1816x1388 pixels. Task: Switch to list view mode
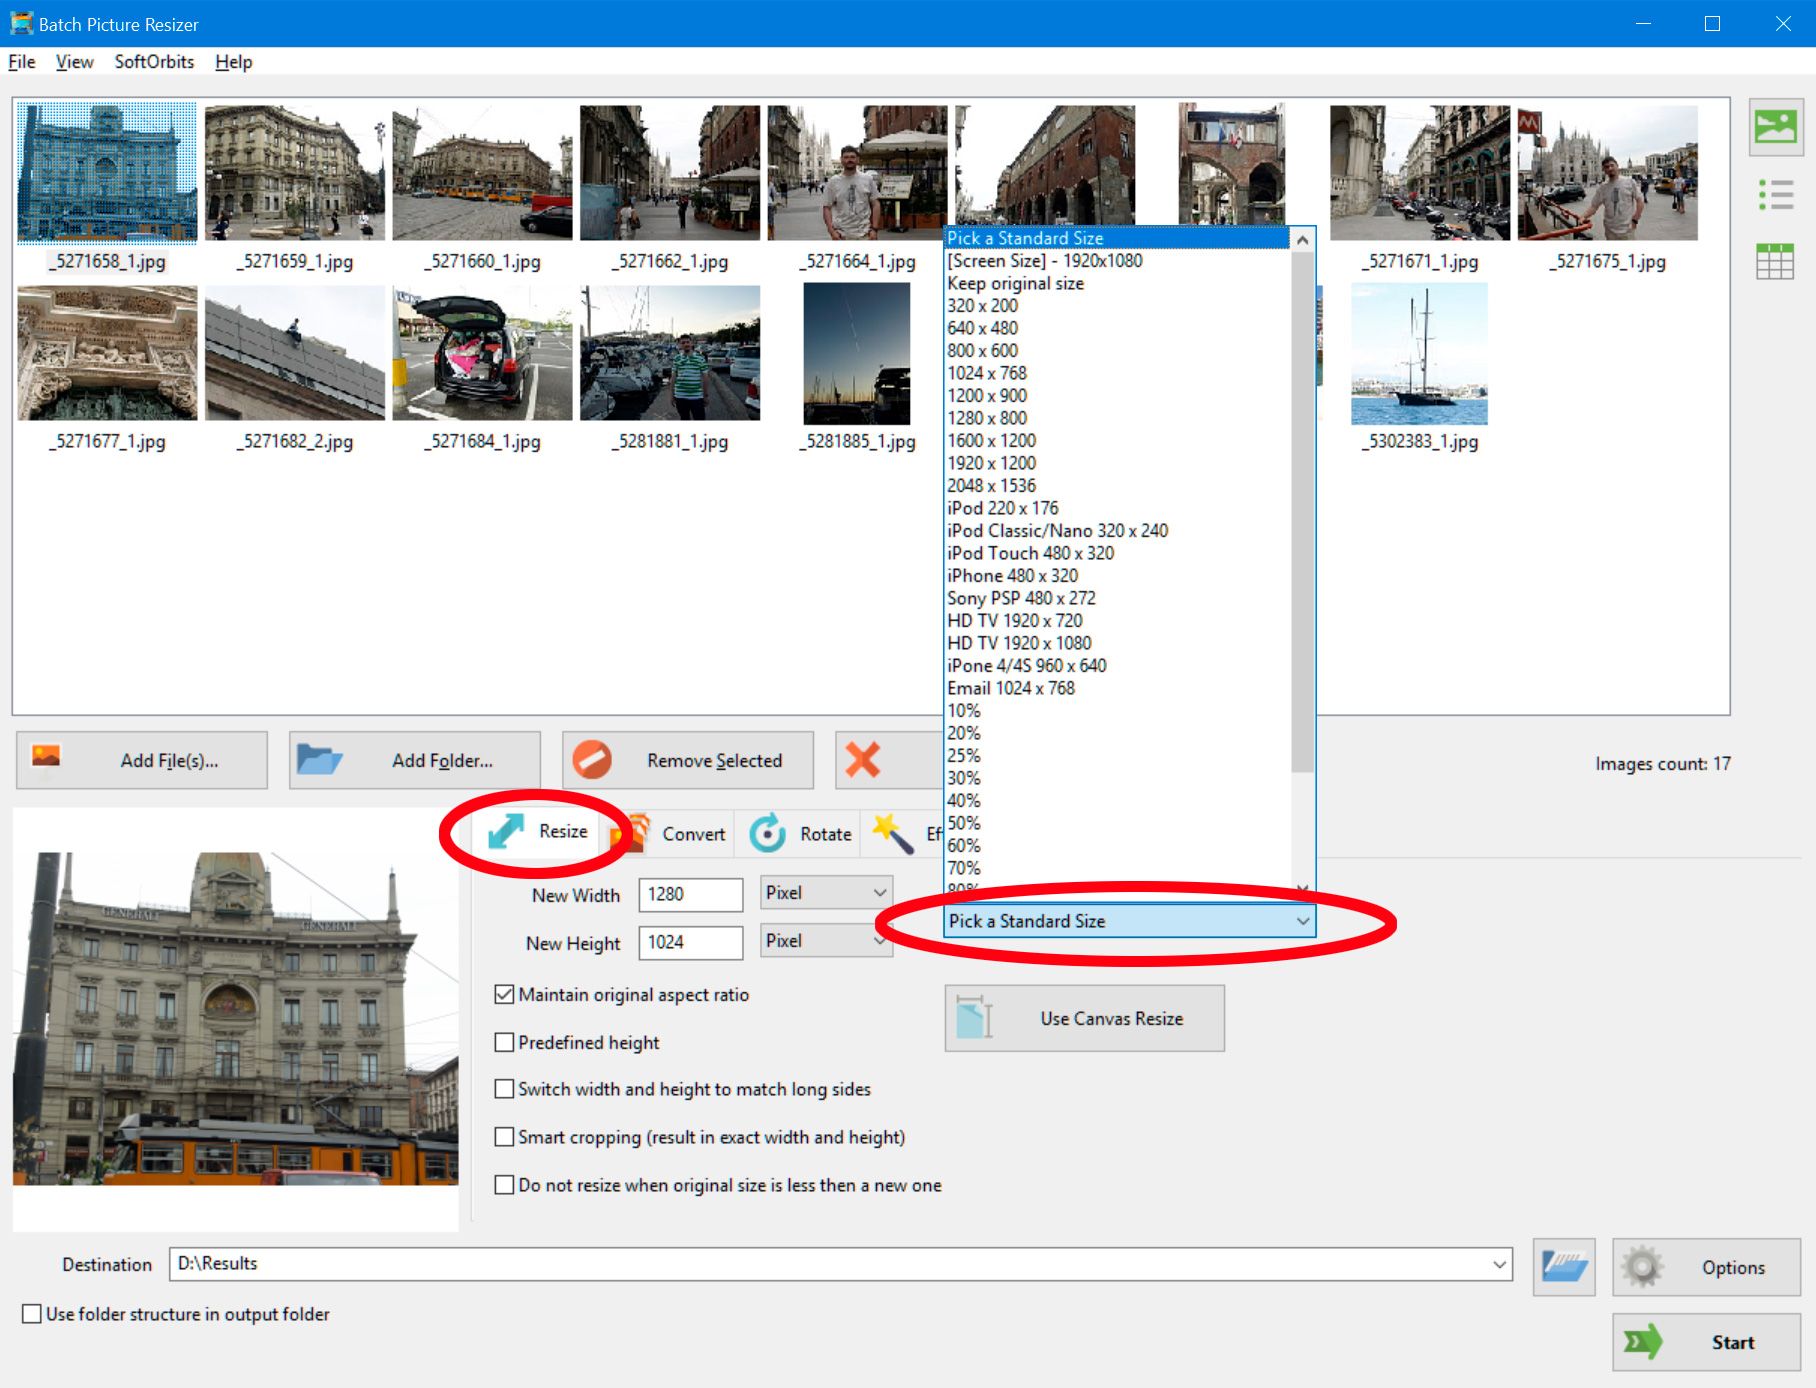click(x=1777, y=195)
